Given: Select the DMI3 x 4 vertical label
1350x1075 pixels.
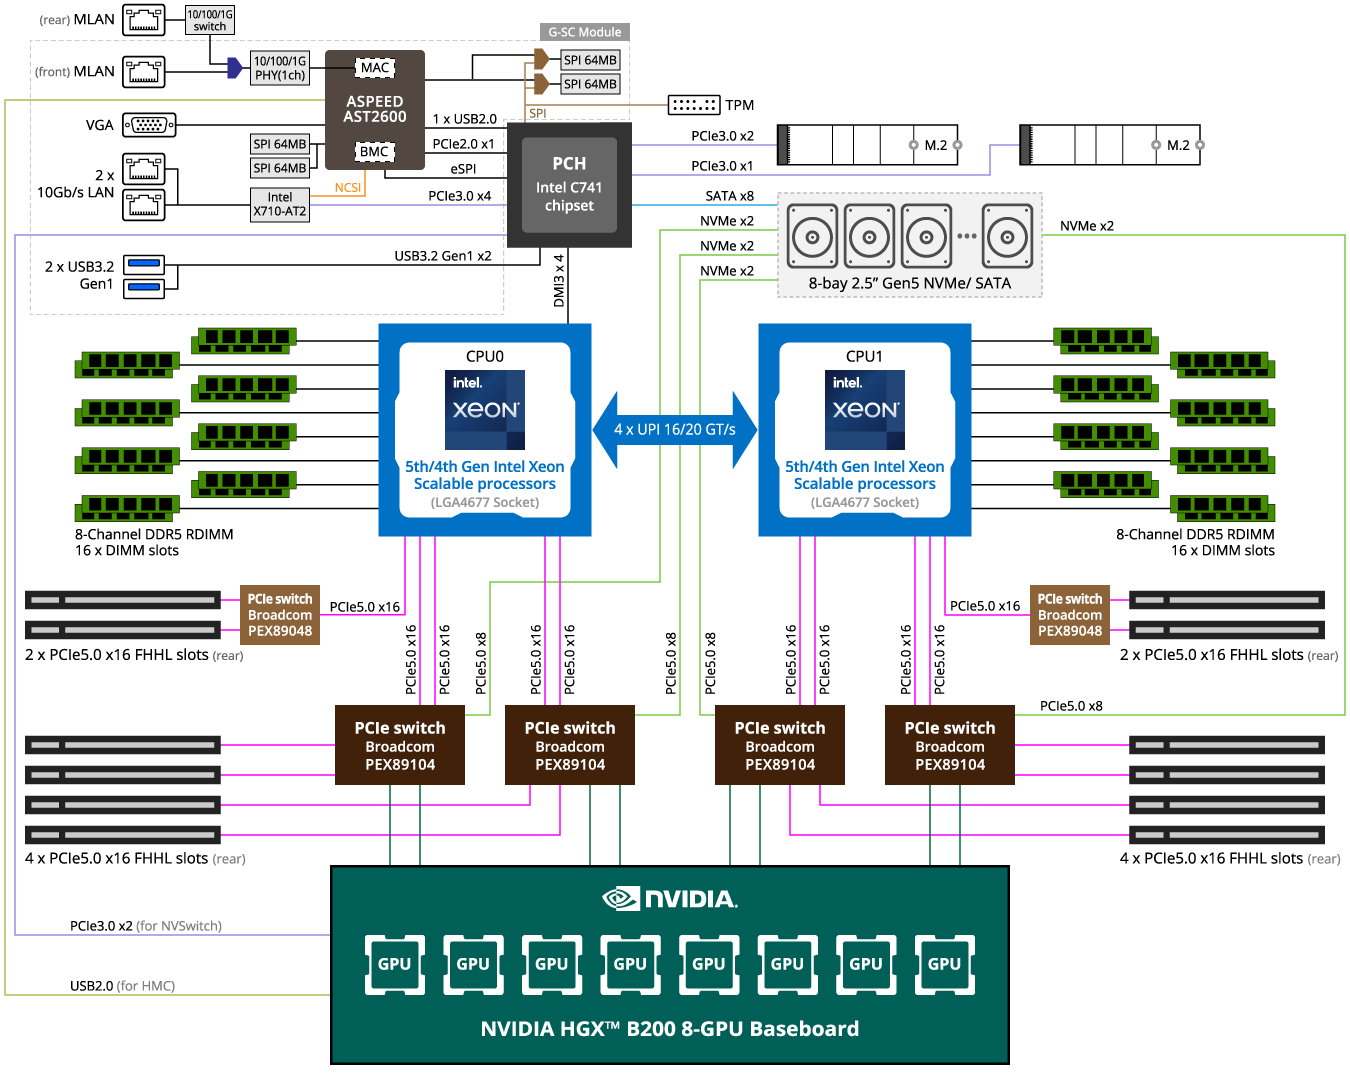Looking at the screenshot, I should click(x=559, y=281).
